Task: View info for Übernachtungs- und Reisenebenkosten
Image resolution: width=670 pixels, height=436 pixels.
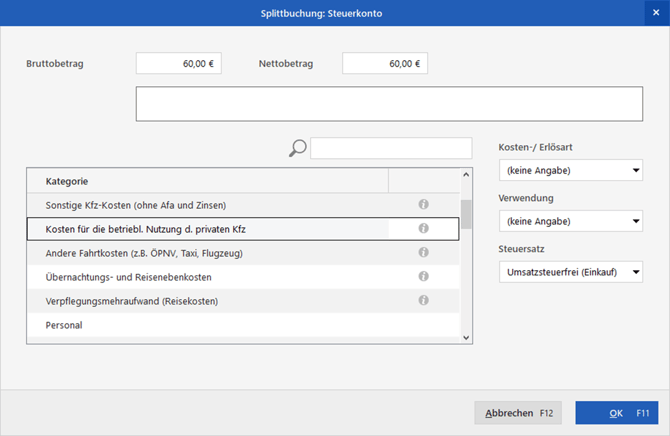Action: tap(423, 276)
